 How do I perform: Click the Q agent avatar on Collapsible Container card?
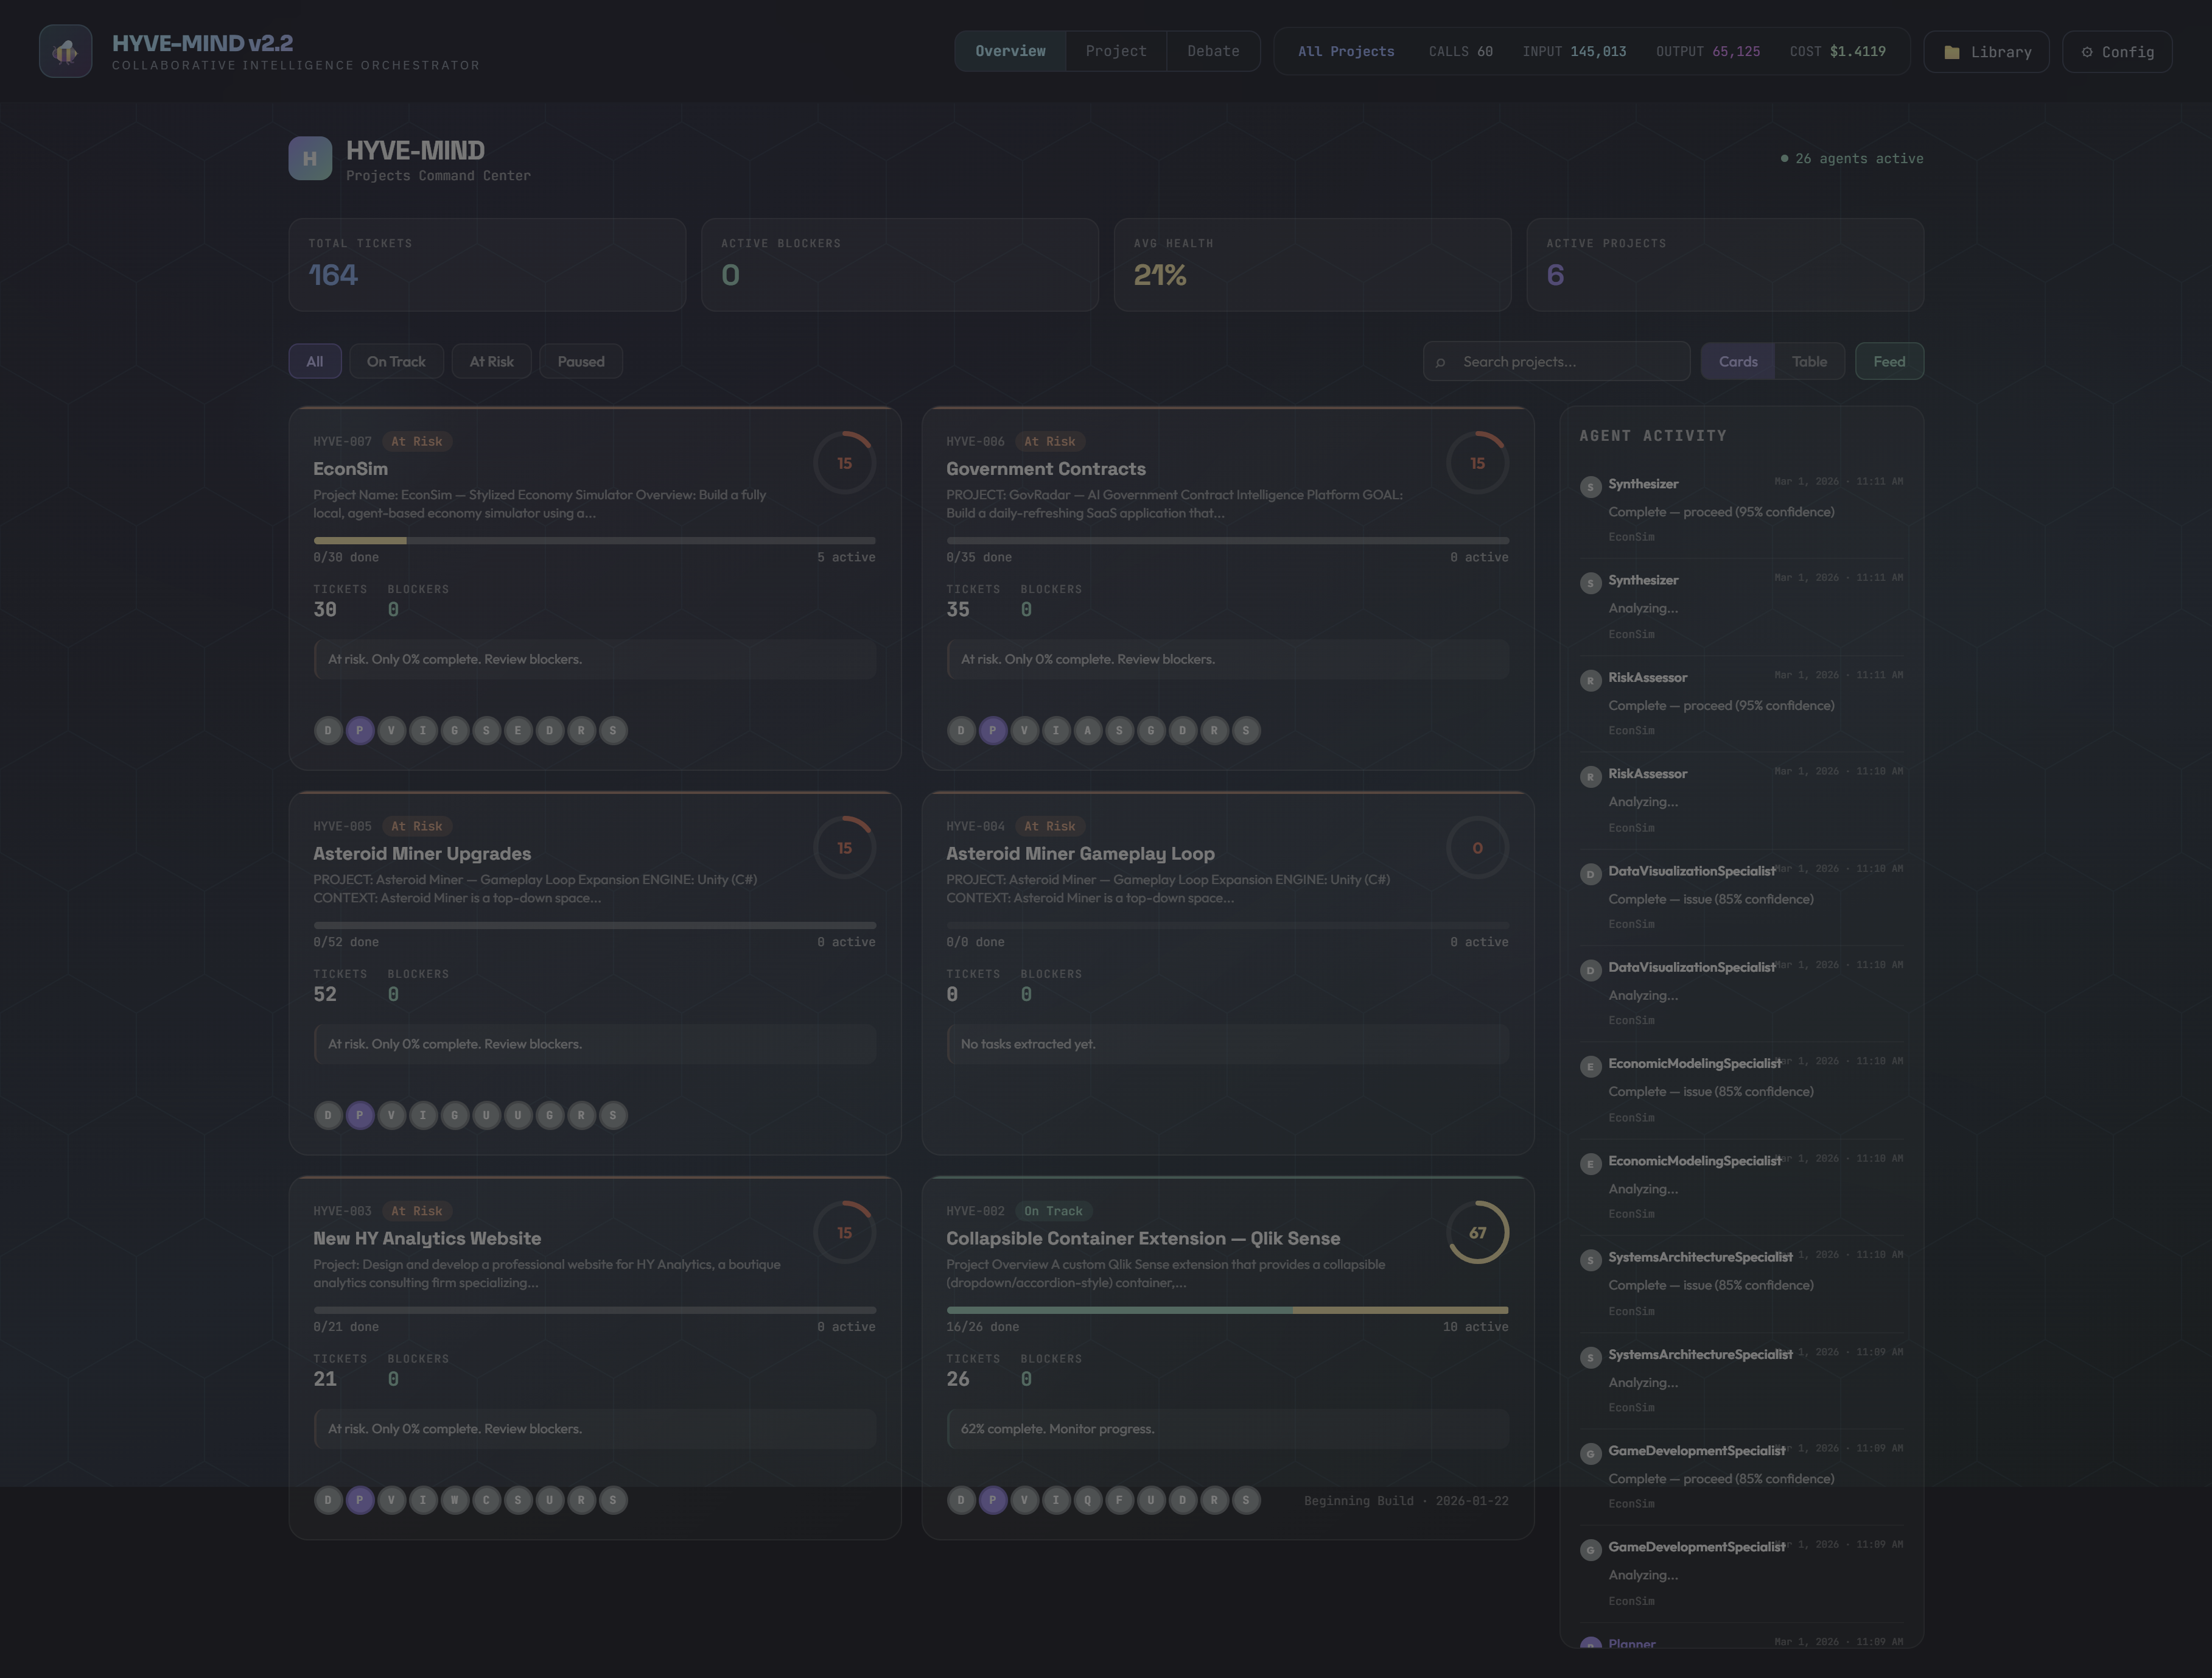click(x=1088, y=1500)
